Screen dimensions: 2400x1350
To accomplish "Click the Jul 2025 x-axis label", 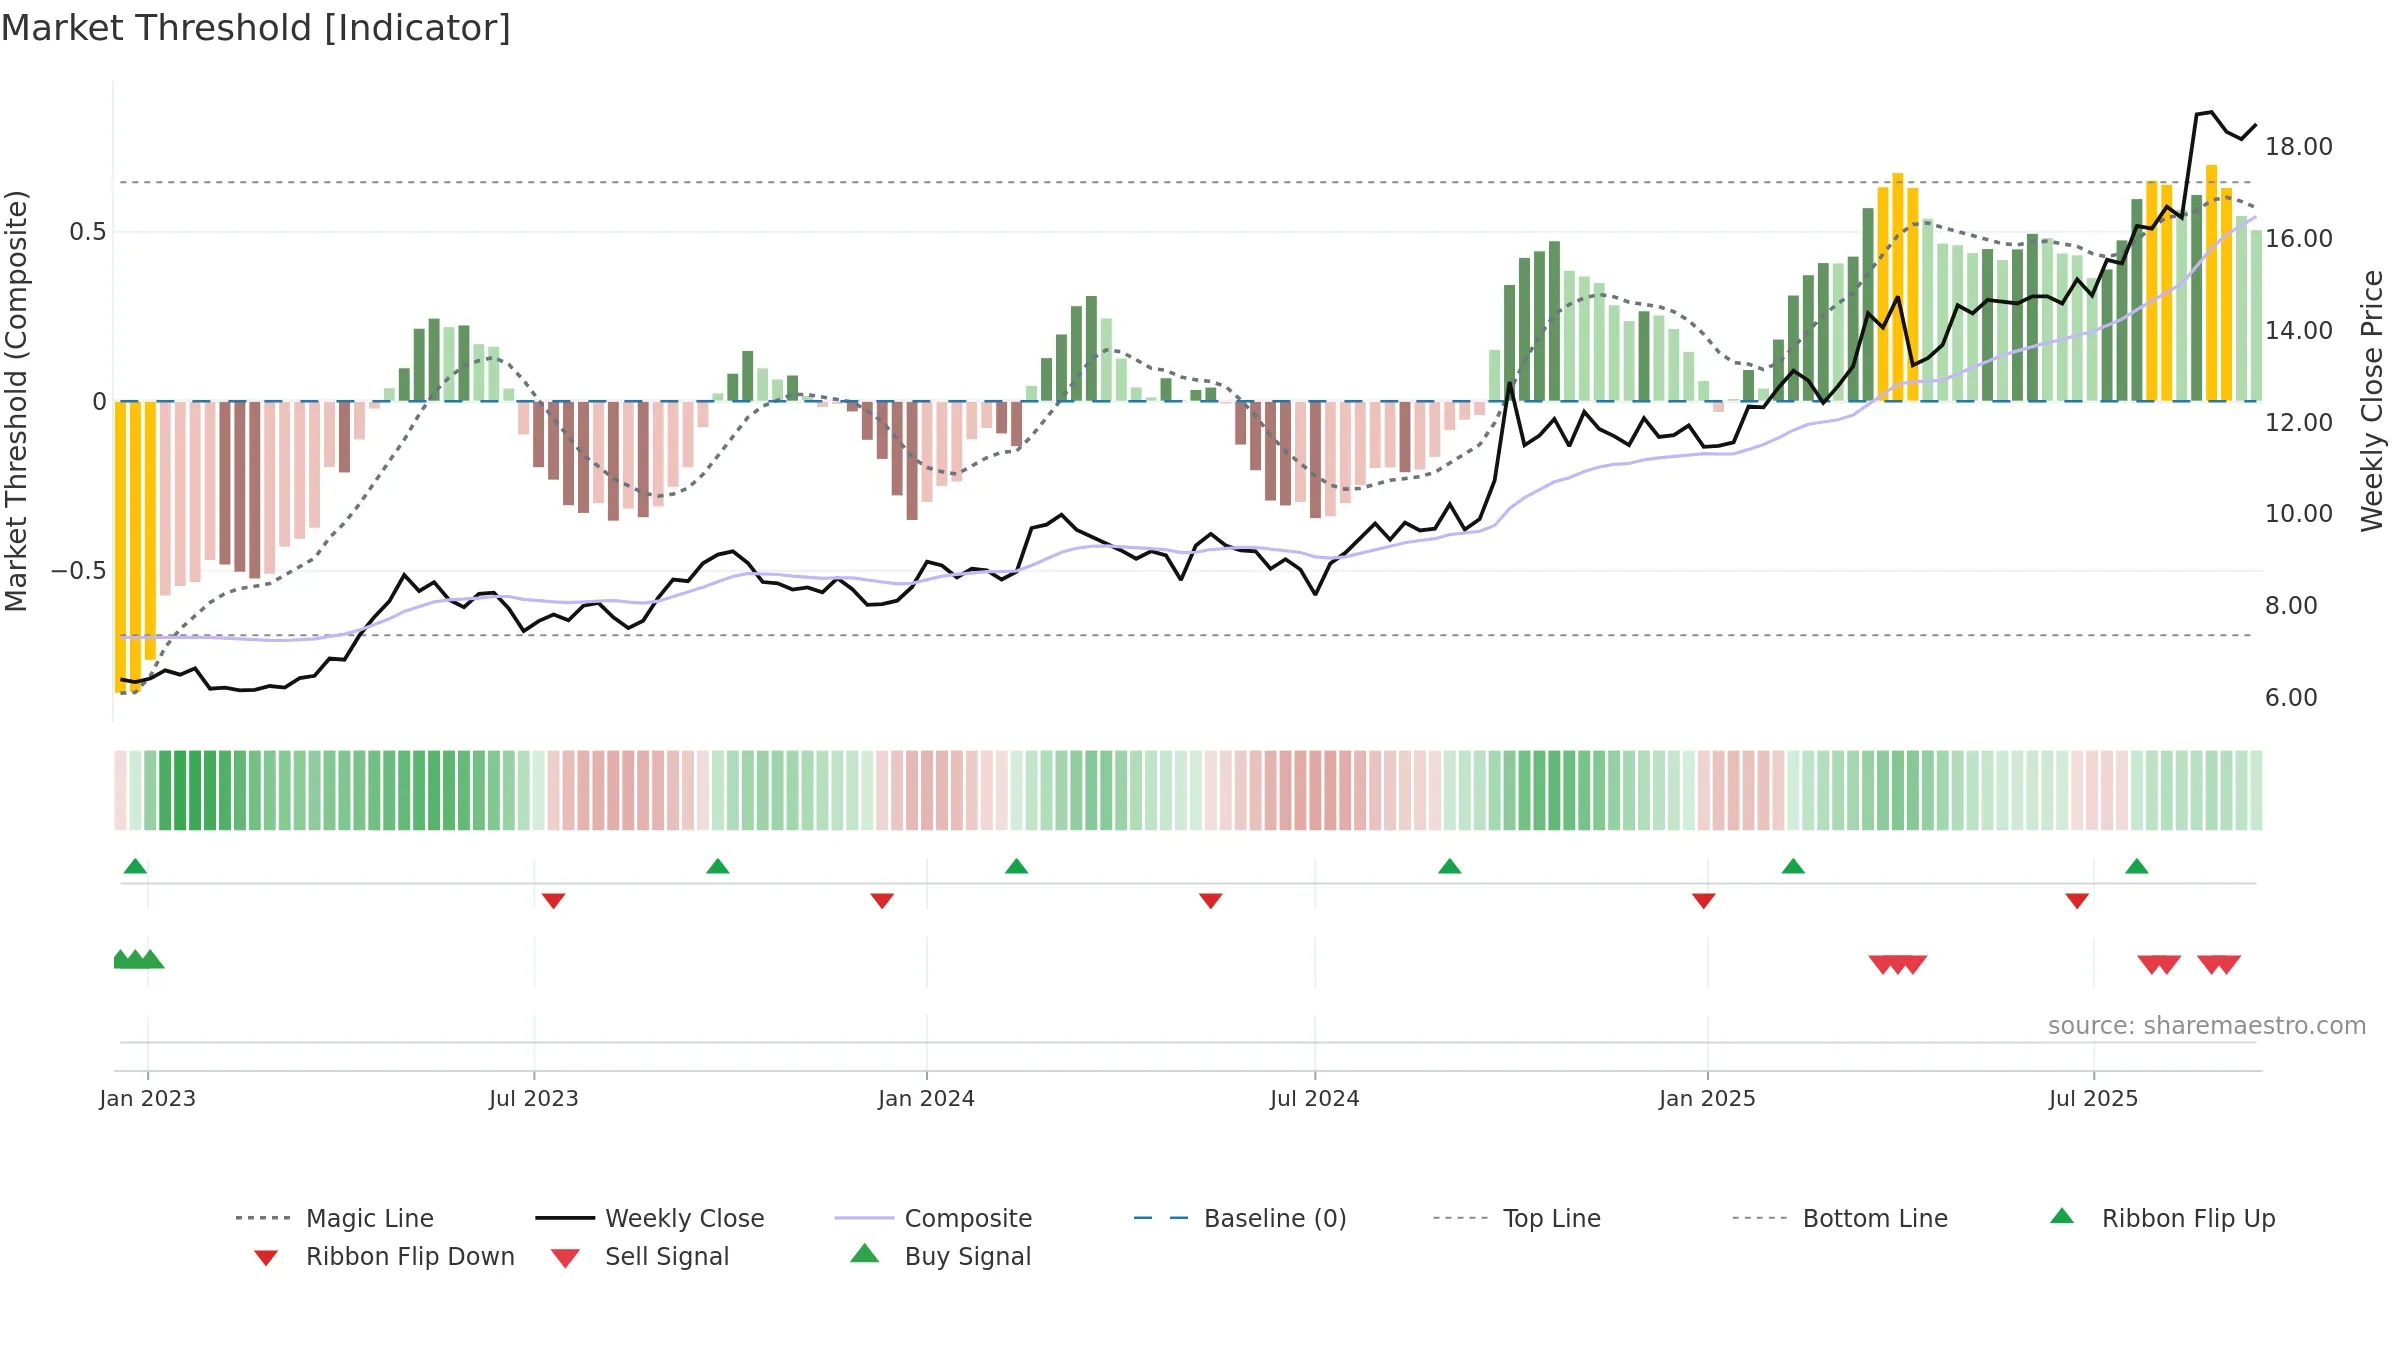I will [x=2094, y=1098].
